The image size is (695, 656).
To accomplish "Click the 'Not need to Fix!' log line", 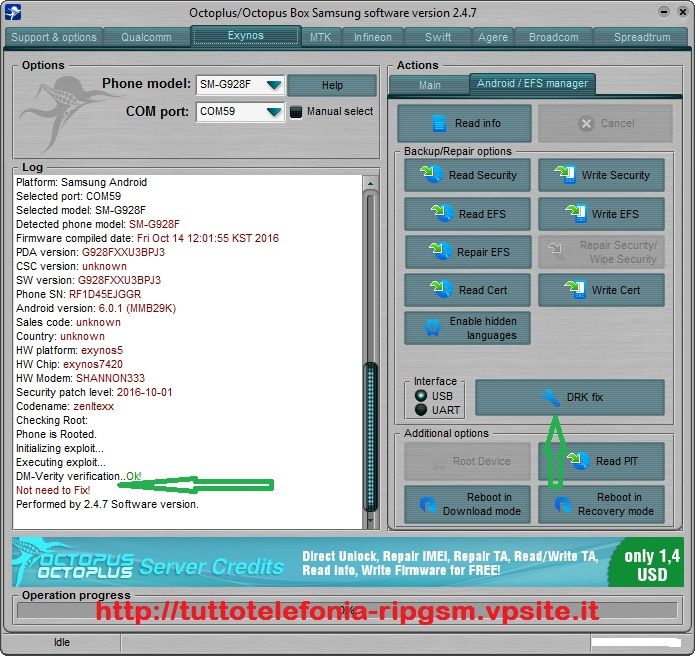I will pyautogui.click(x=53, y=490).
